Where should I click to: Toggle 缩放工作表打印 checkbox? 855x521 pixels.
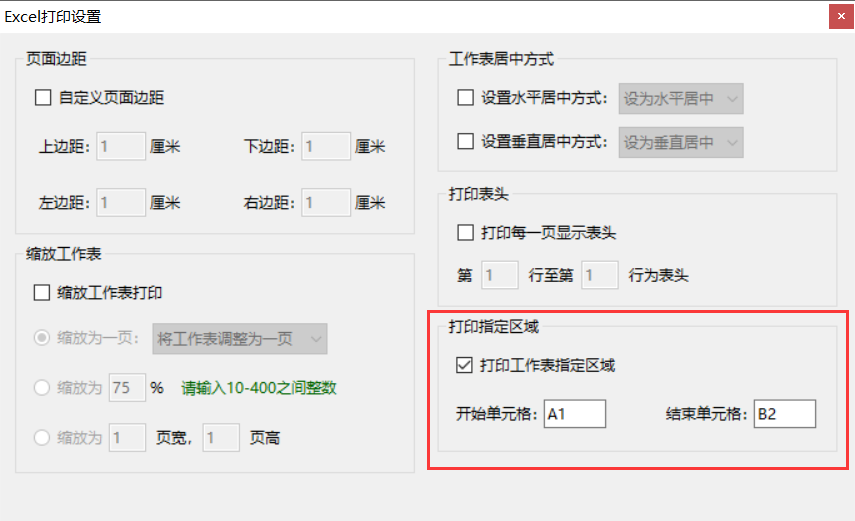click(x=42, y=292)
